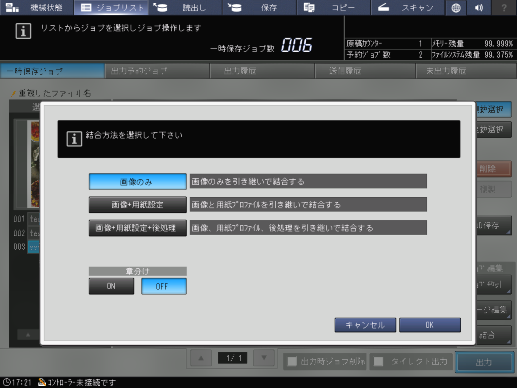Click the メモリー残量 99.999% value
Image resolution: width=517 pixels, height=388 pixels.
[498, 44]
